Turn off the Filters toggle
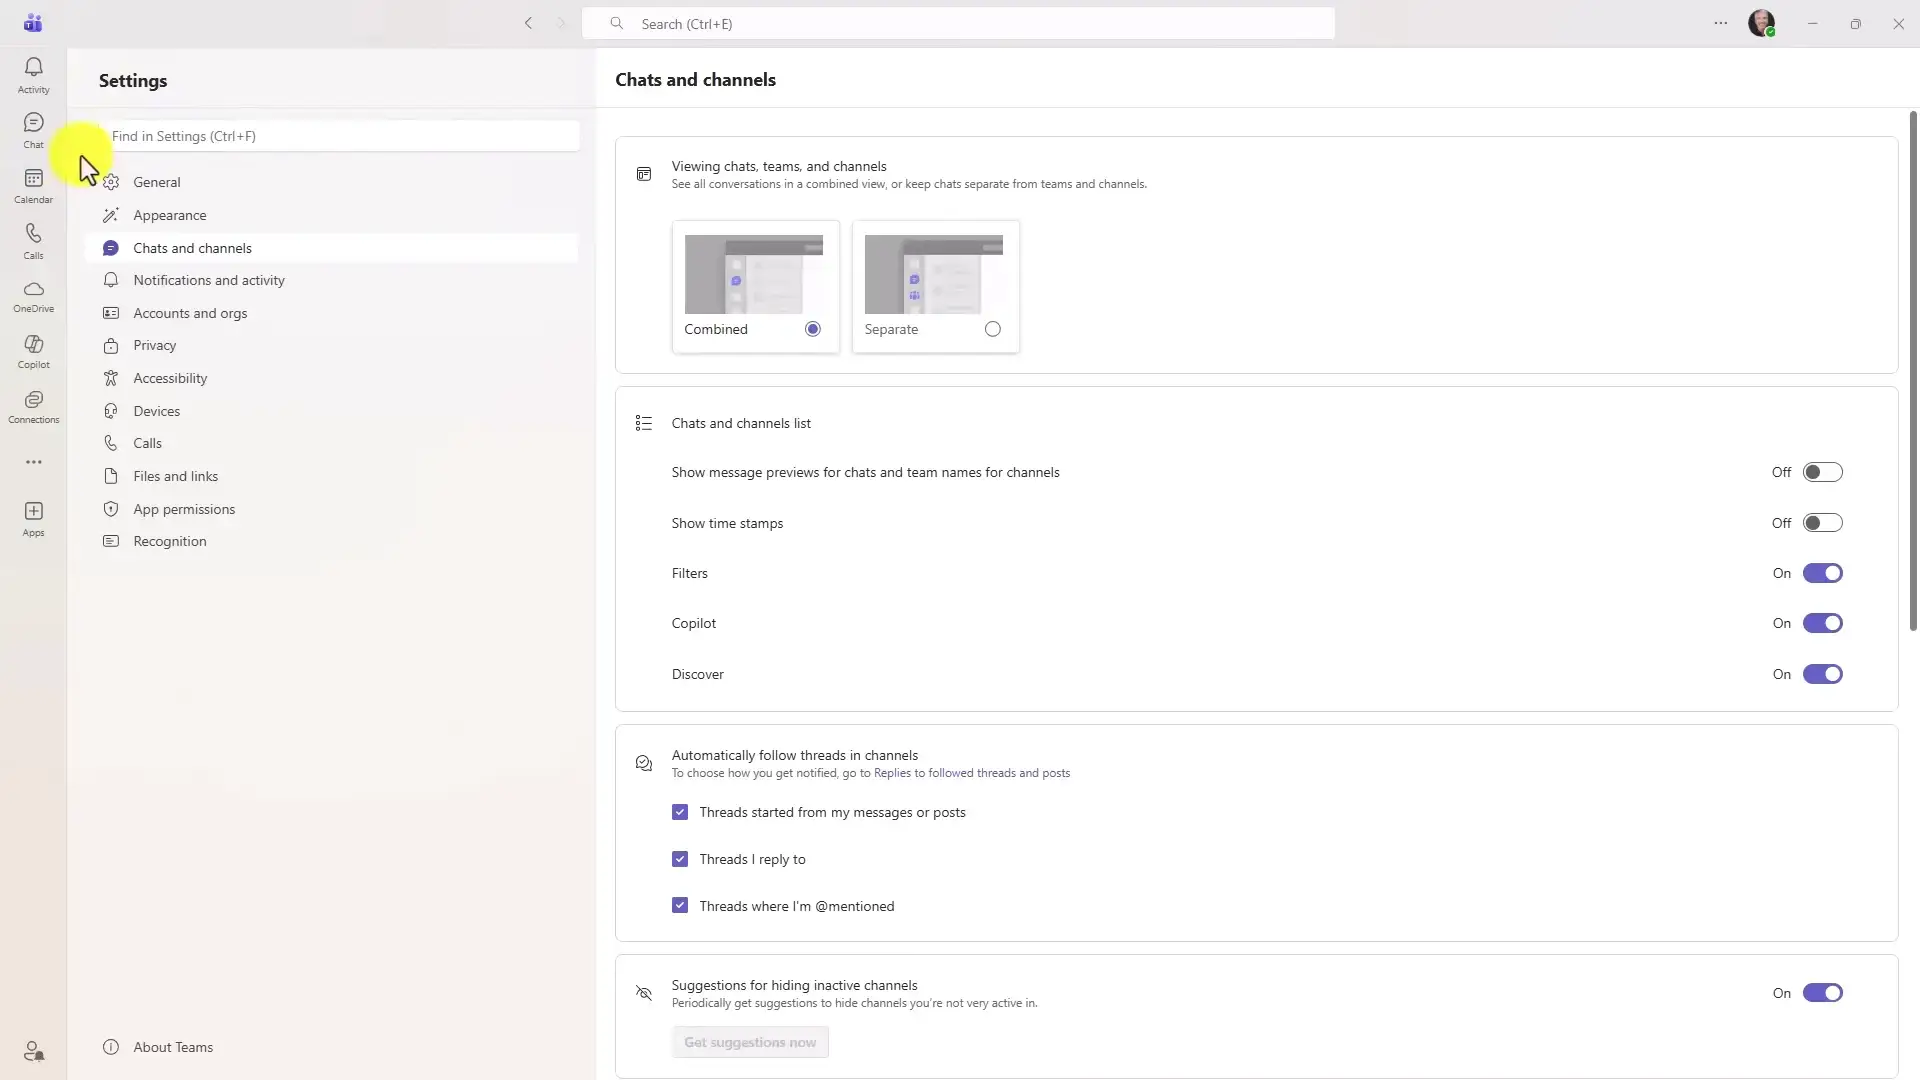 1822,573
